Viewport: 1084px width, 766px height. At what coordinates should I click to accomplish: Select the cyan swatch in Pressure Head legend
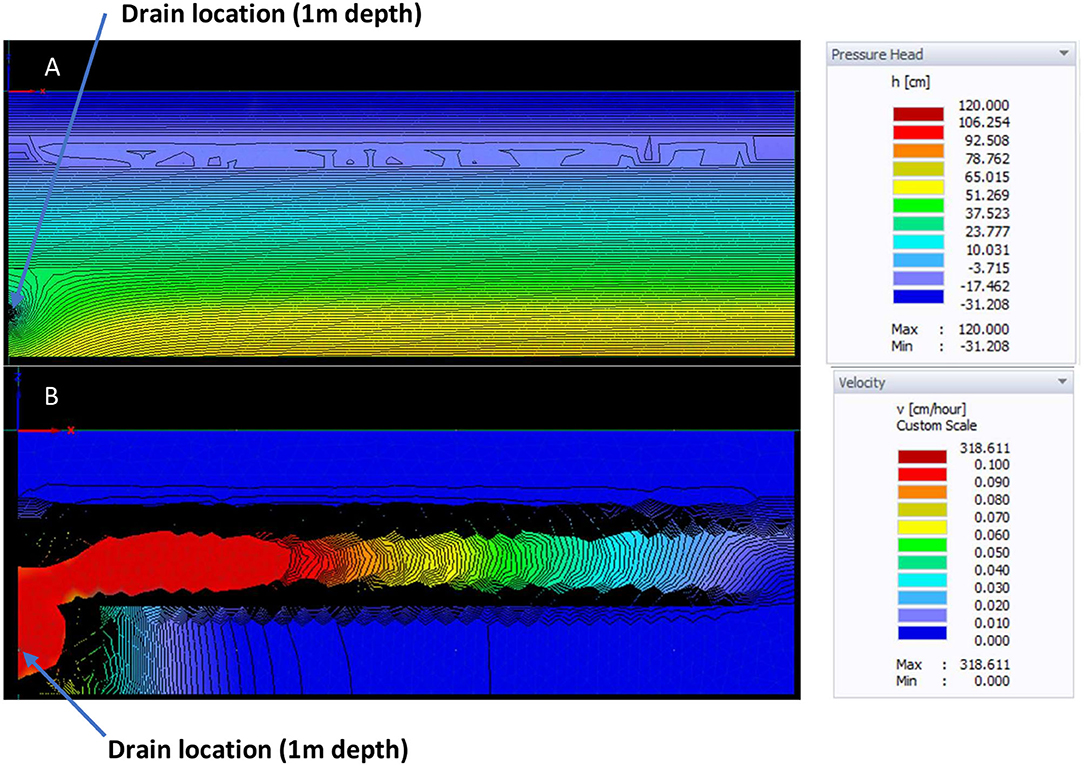[918, 242]
